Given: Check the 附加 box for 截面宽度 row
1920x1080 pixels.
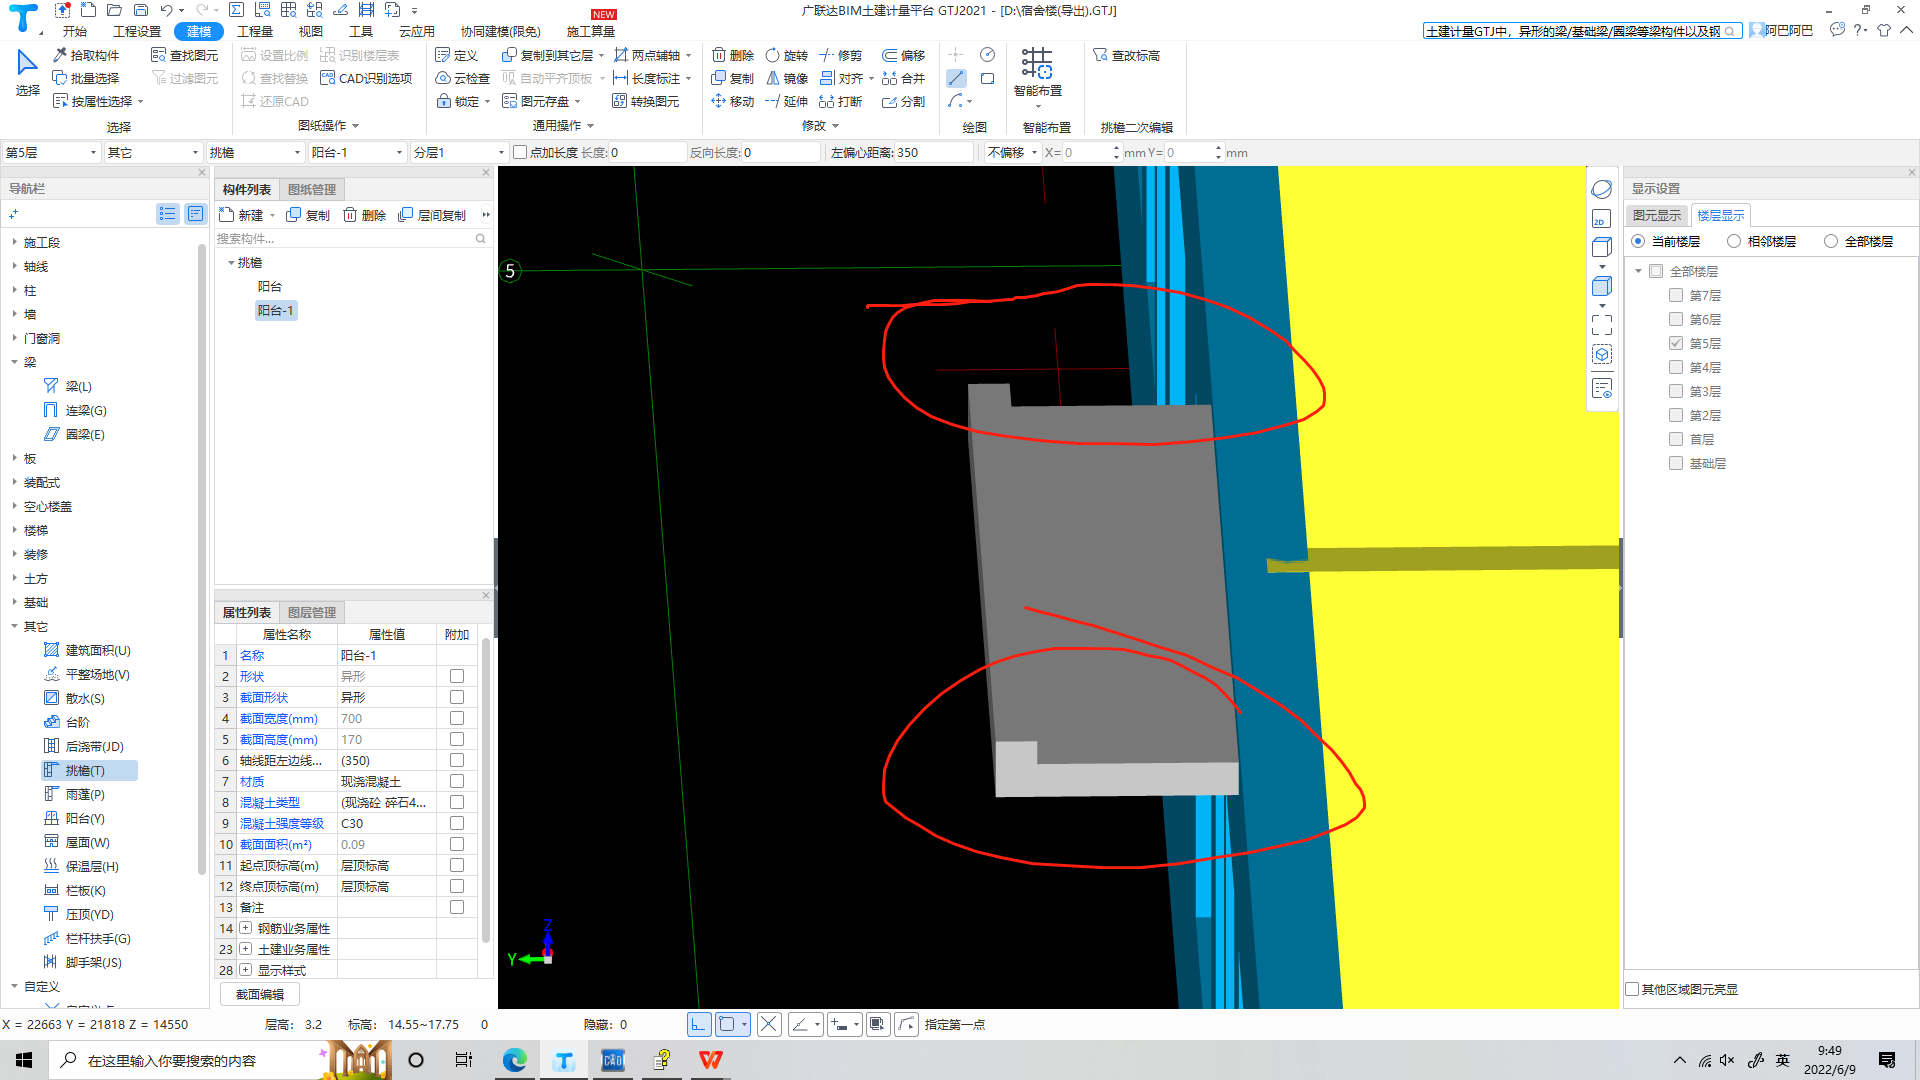Looking at the screenshot, I should [x=457, y=718].
